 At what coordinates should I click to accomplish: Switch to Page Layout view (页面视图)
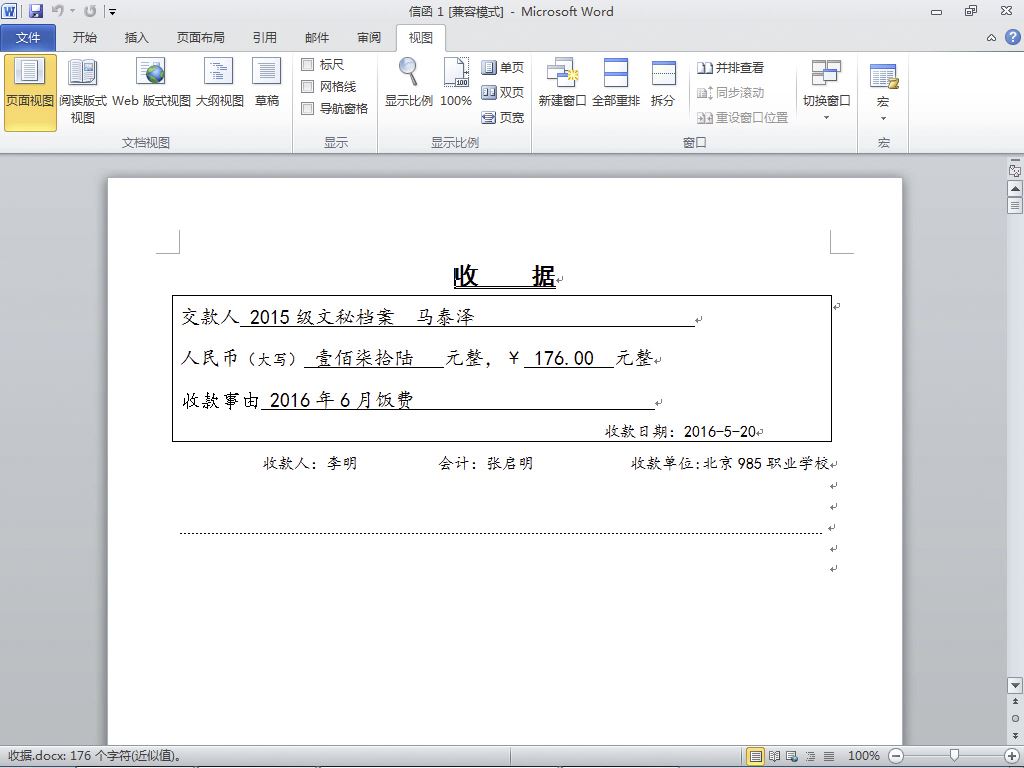tap(30, 92)
